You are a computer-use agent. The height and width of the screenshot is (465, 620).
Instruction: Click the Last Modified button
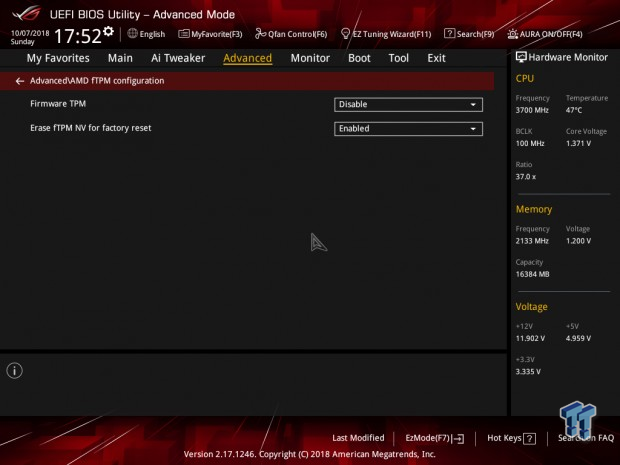(x=358, y=438)
